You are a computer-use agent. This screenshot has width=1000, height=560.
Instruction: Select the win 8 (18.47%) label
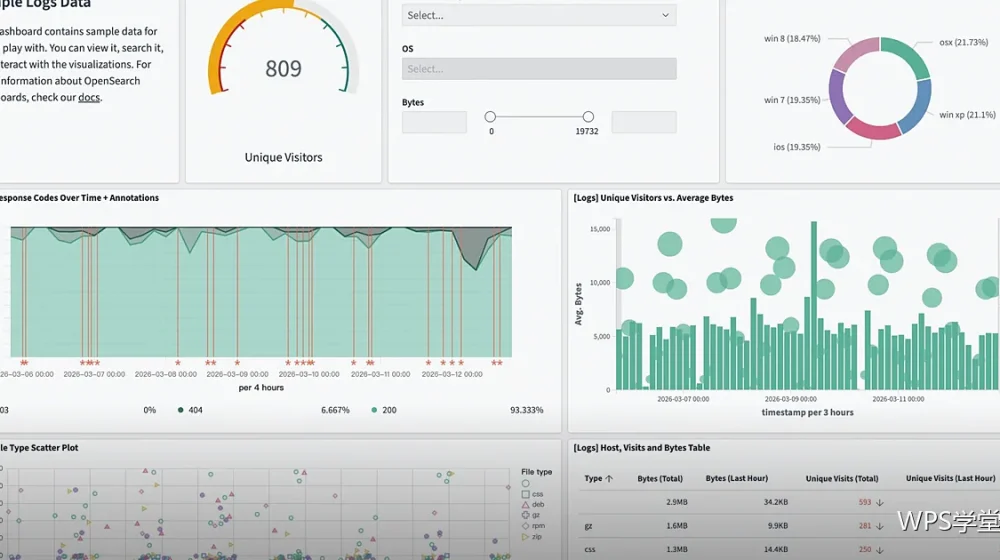[x=792, y=38]
